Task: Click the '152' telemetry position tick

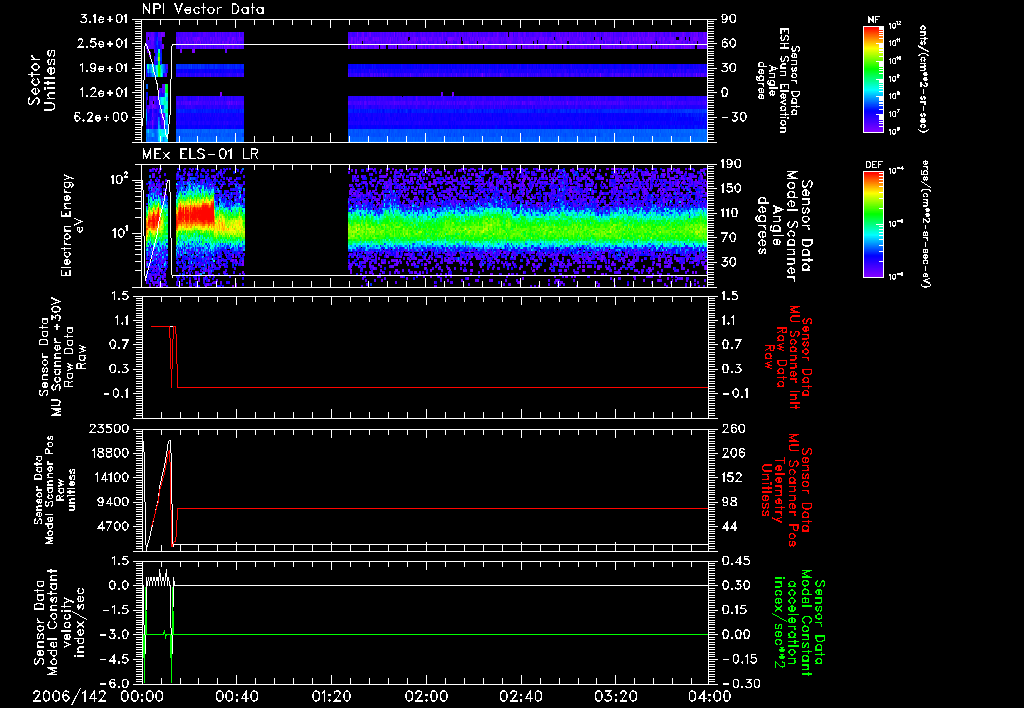Action: (x=733, y=477)
